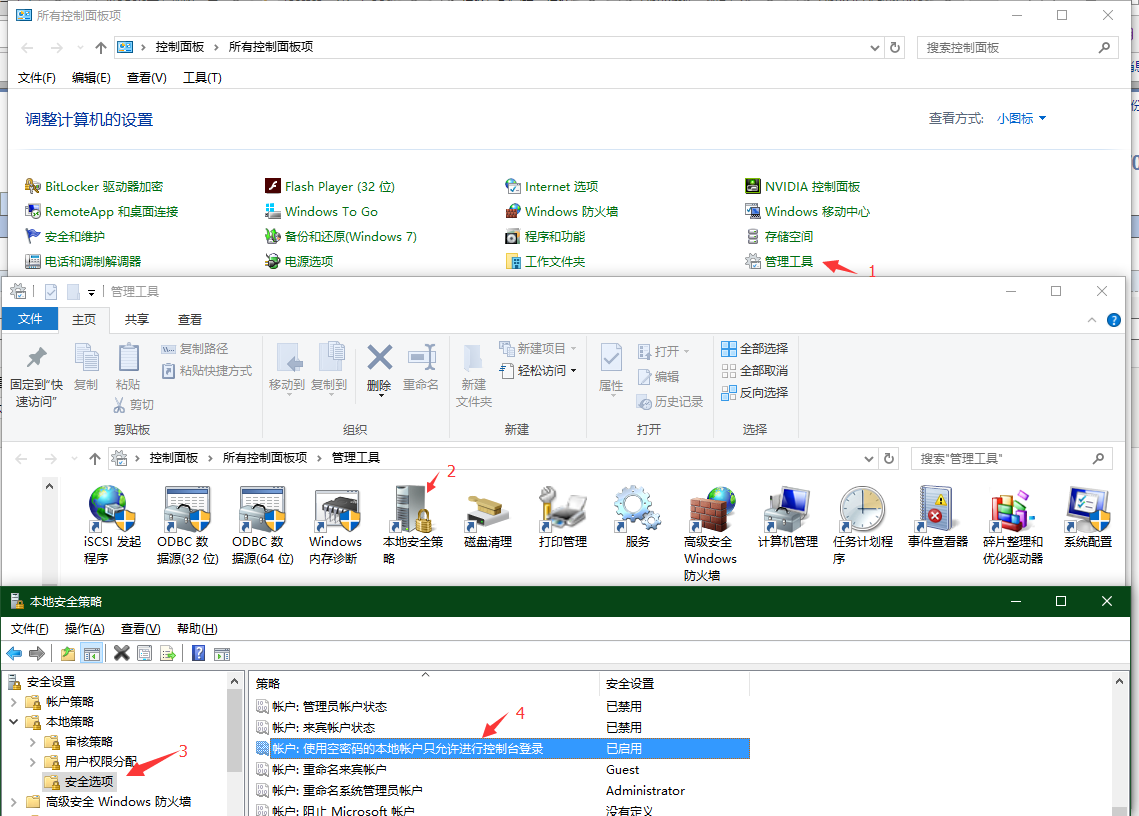The height and width of the screenshot is (816, 1139).
Task: Open 文件 tab in 管理工具 ribbon
Action: point(30,319)
